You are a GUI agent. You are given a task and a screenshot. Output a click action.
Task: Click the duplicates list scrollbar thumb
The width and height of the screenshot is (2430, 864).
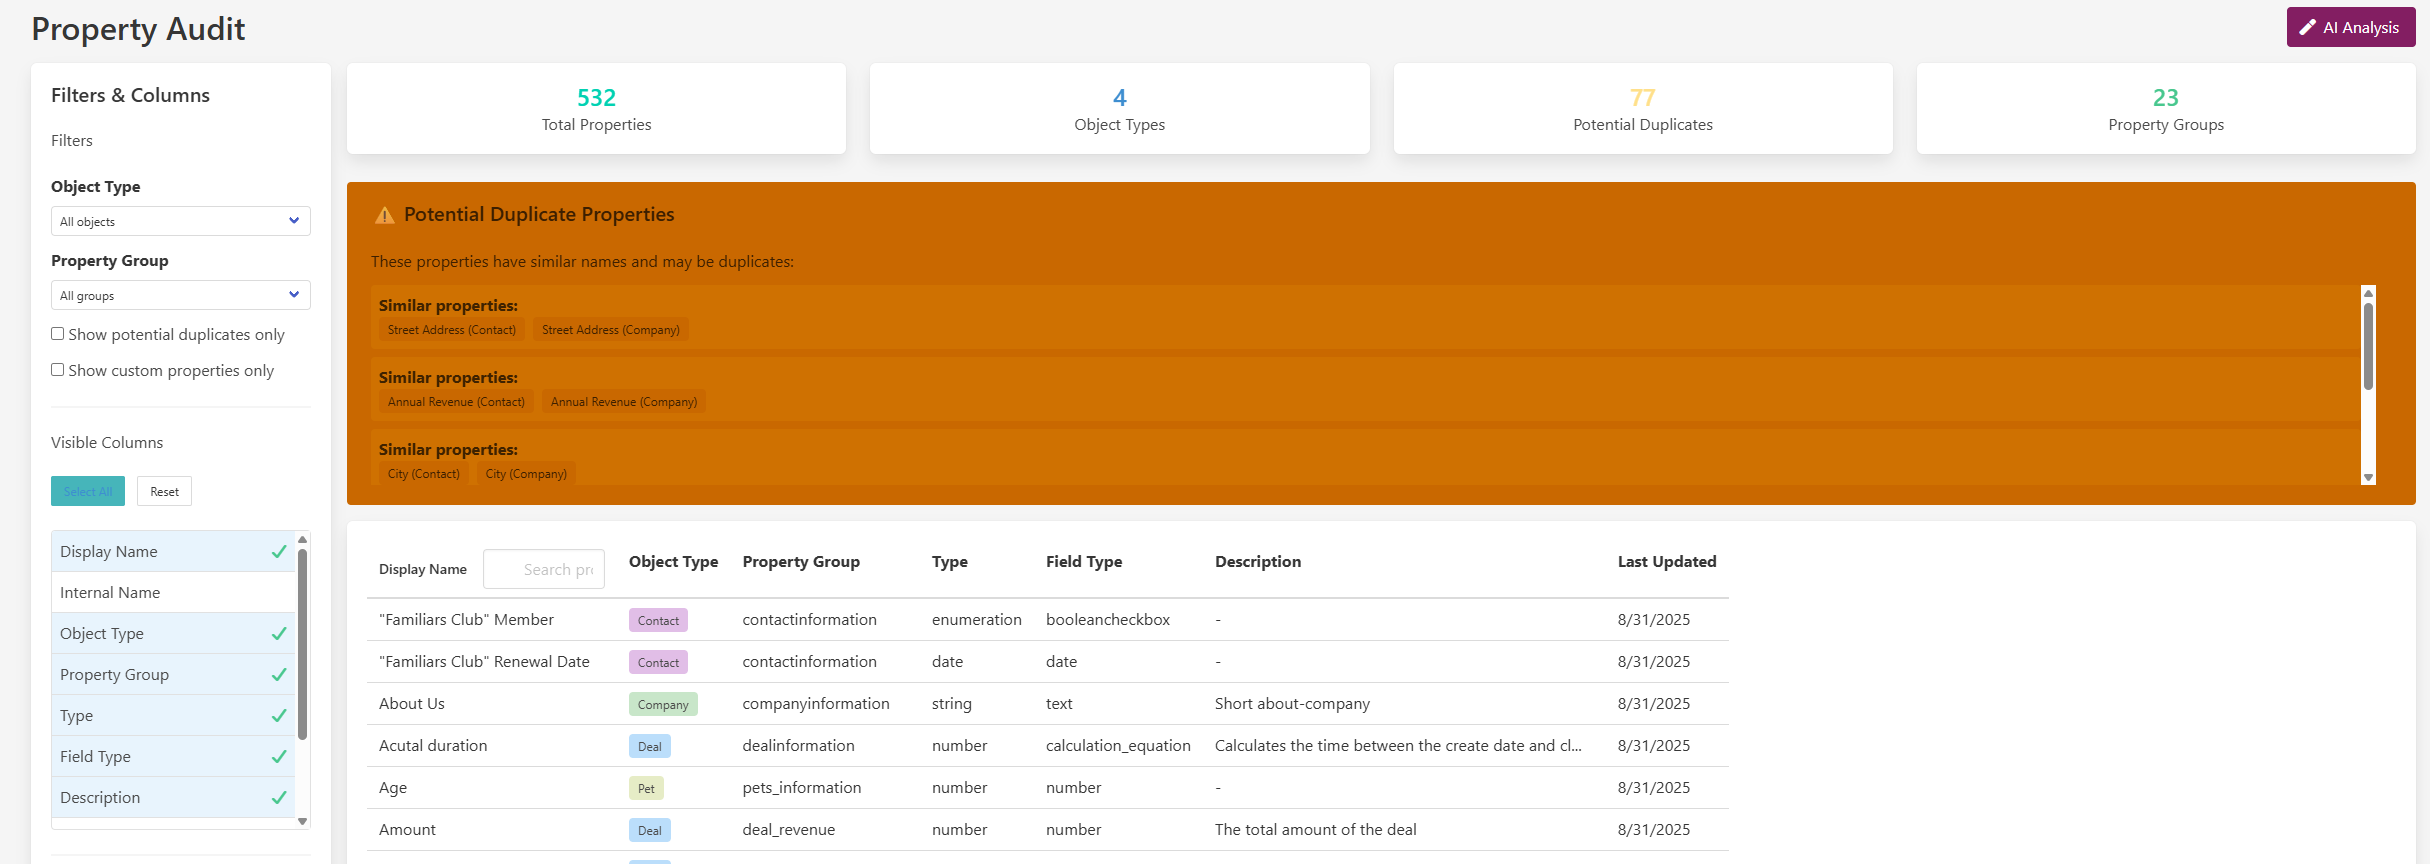point(2368,346)
